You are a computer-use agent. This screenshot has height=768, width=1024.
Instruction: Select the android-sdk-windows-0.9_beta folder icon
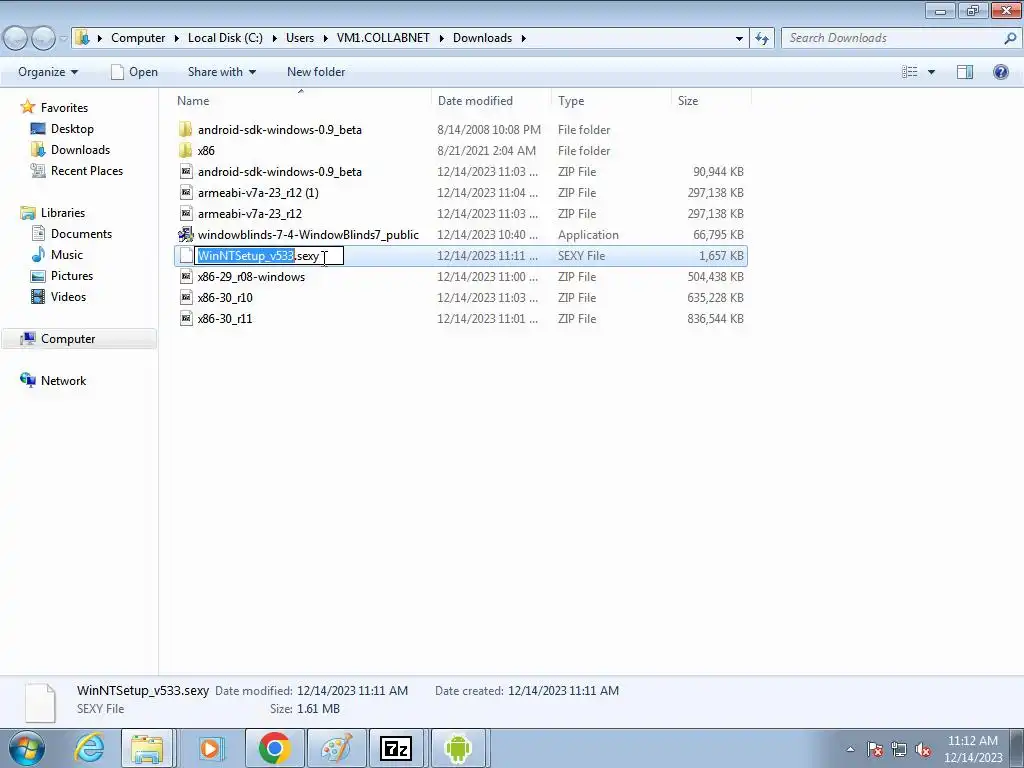185,129
